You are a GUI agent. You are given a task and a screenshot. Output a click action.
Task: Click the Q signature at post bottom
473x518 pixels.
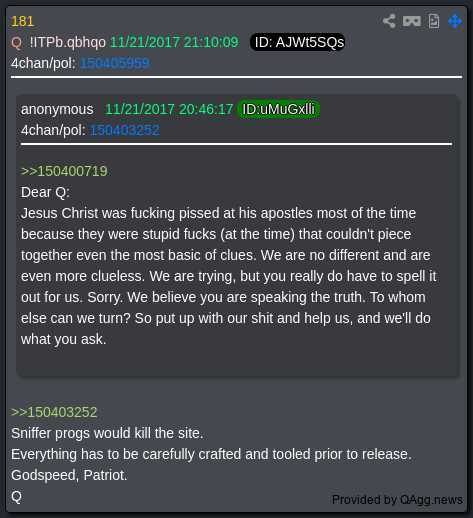pyautogui.click(x=16, y=497)
